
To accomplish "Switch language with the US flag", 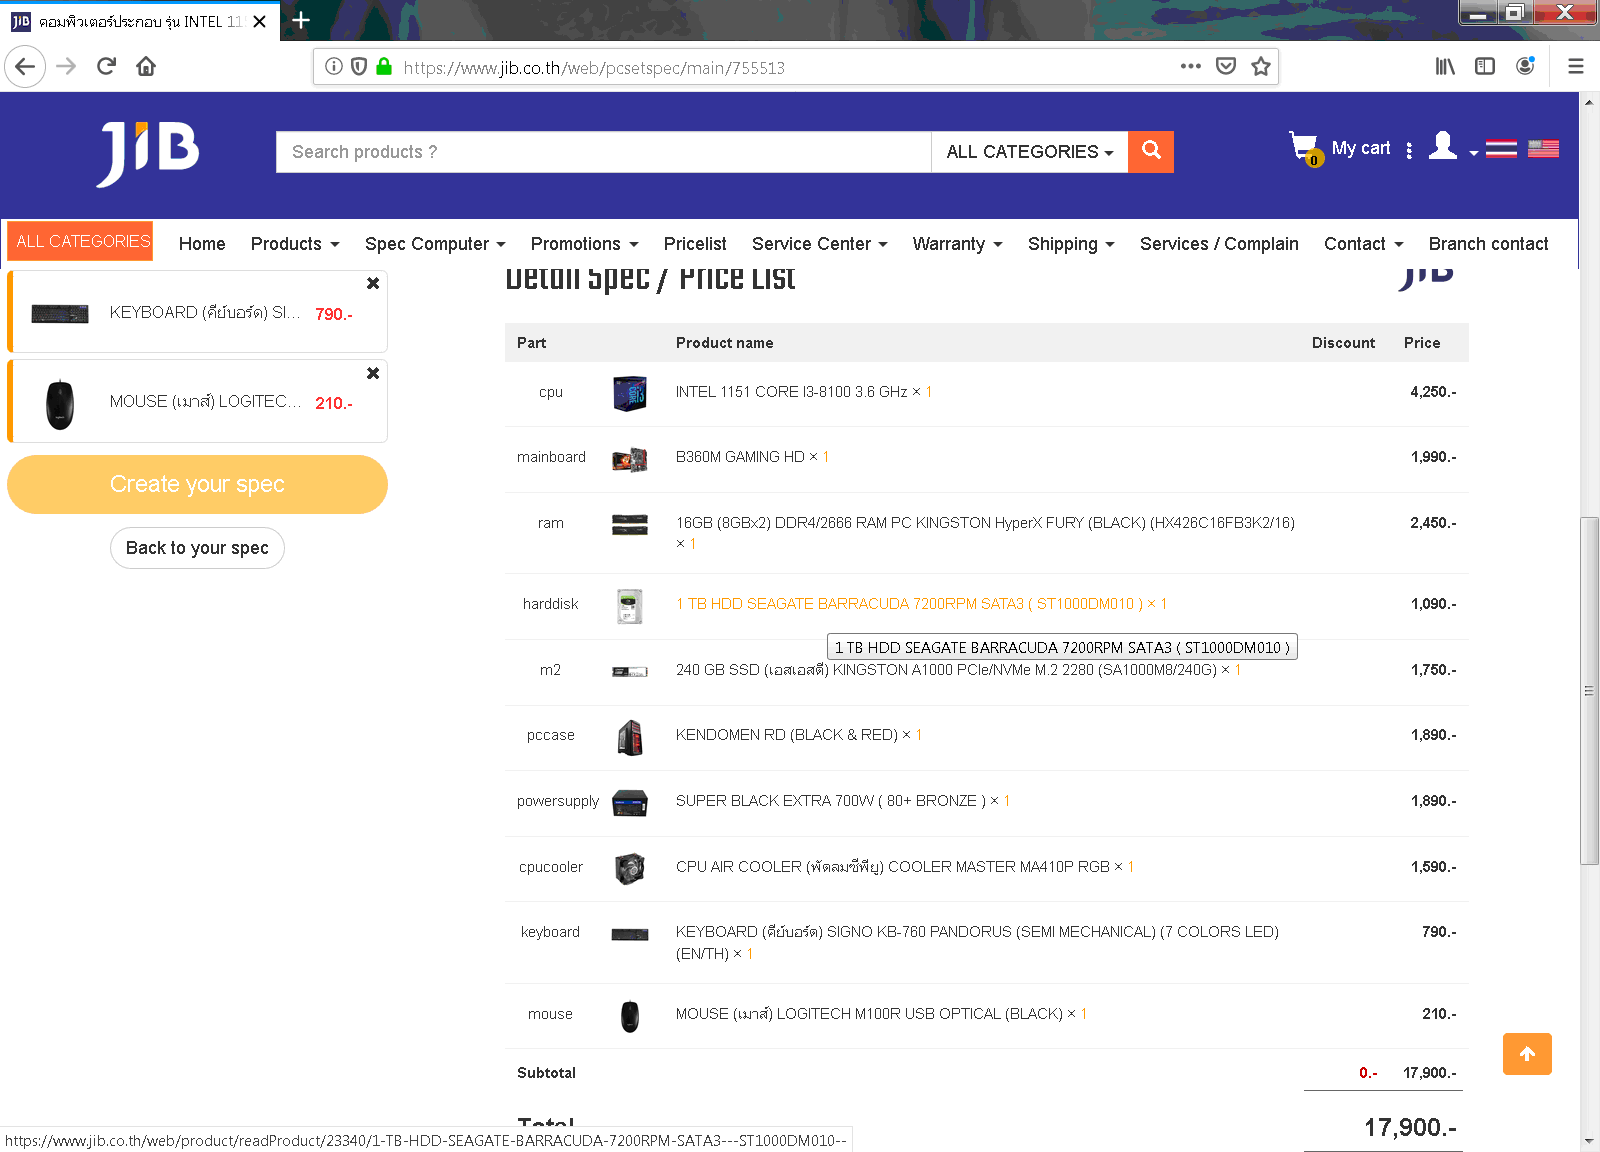I will click(x=1543, y=149).
